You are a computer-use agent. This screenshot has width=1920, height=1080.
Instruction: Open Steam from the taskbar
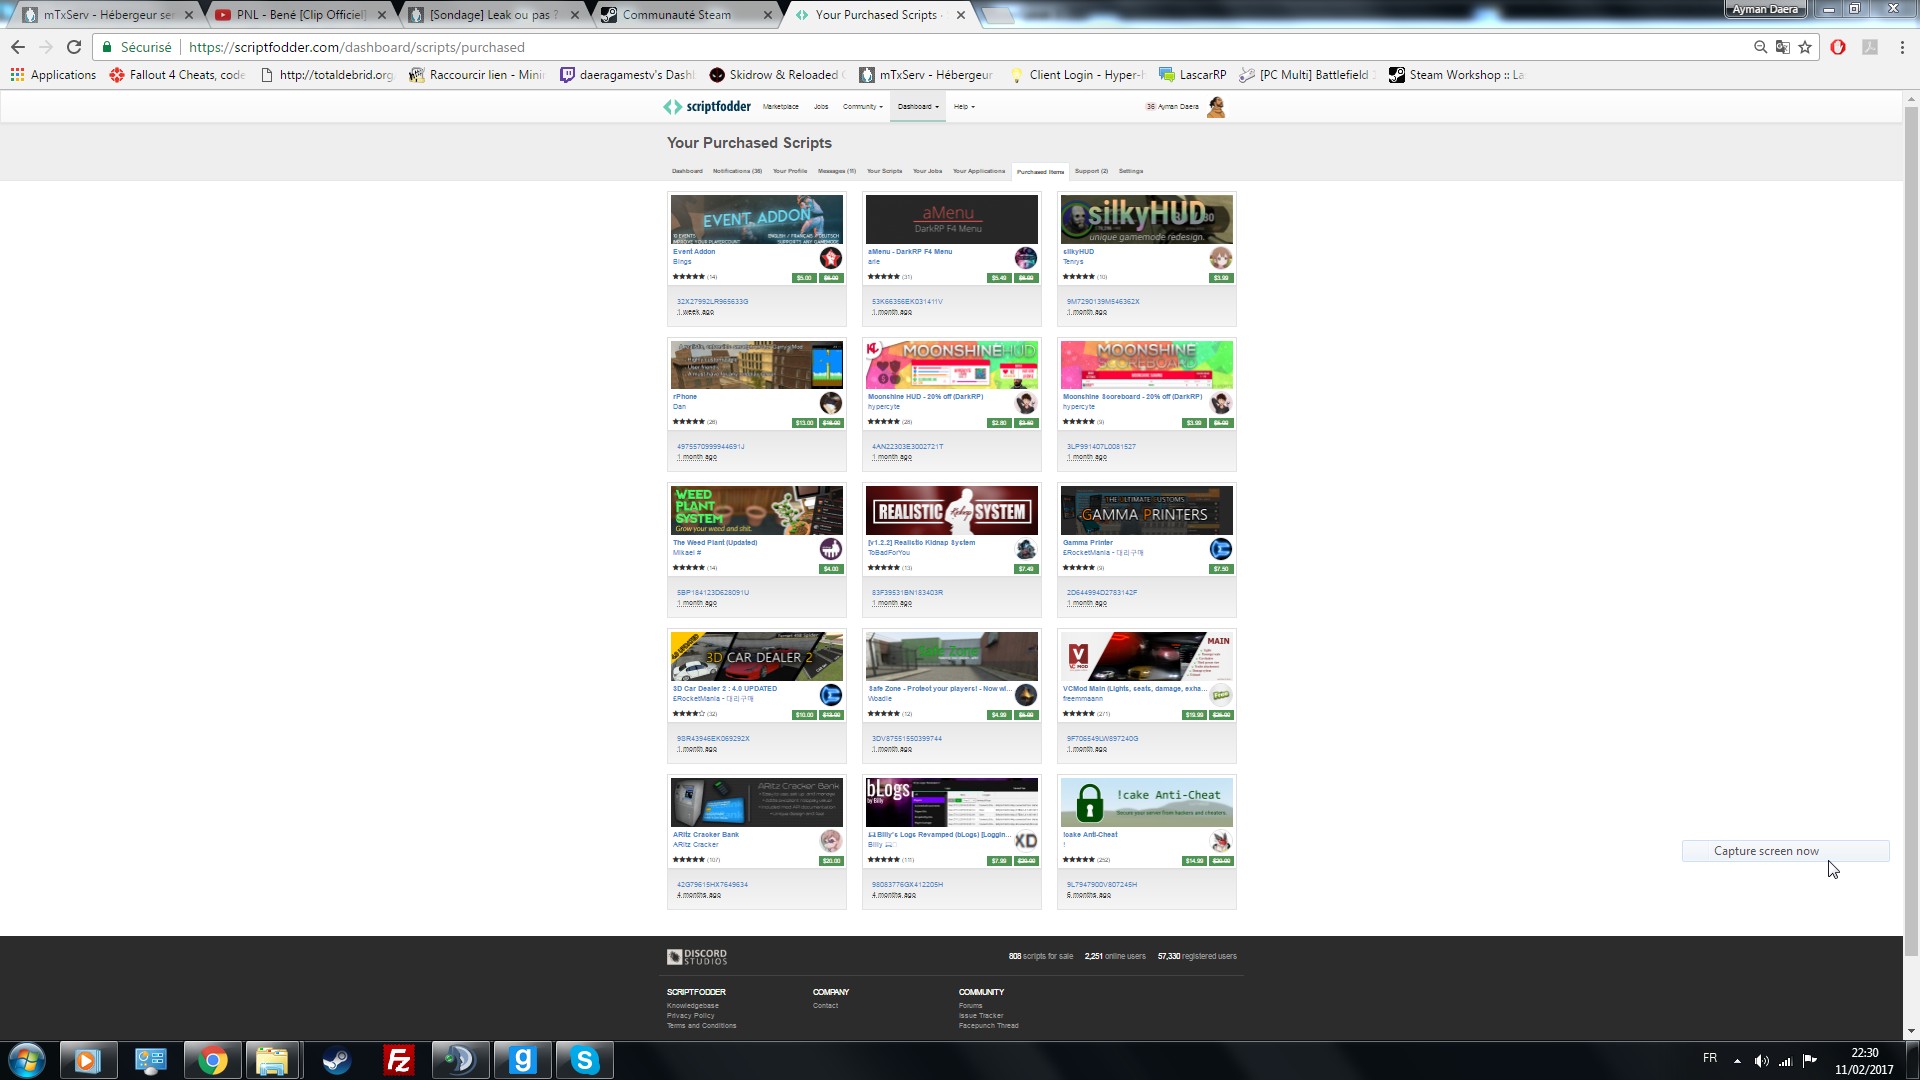coord(336,1060)
